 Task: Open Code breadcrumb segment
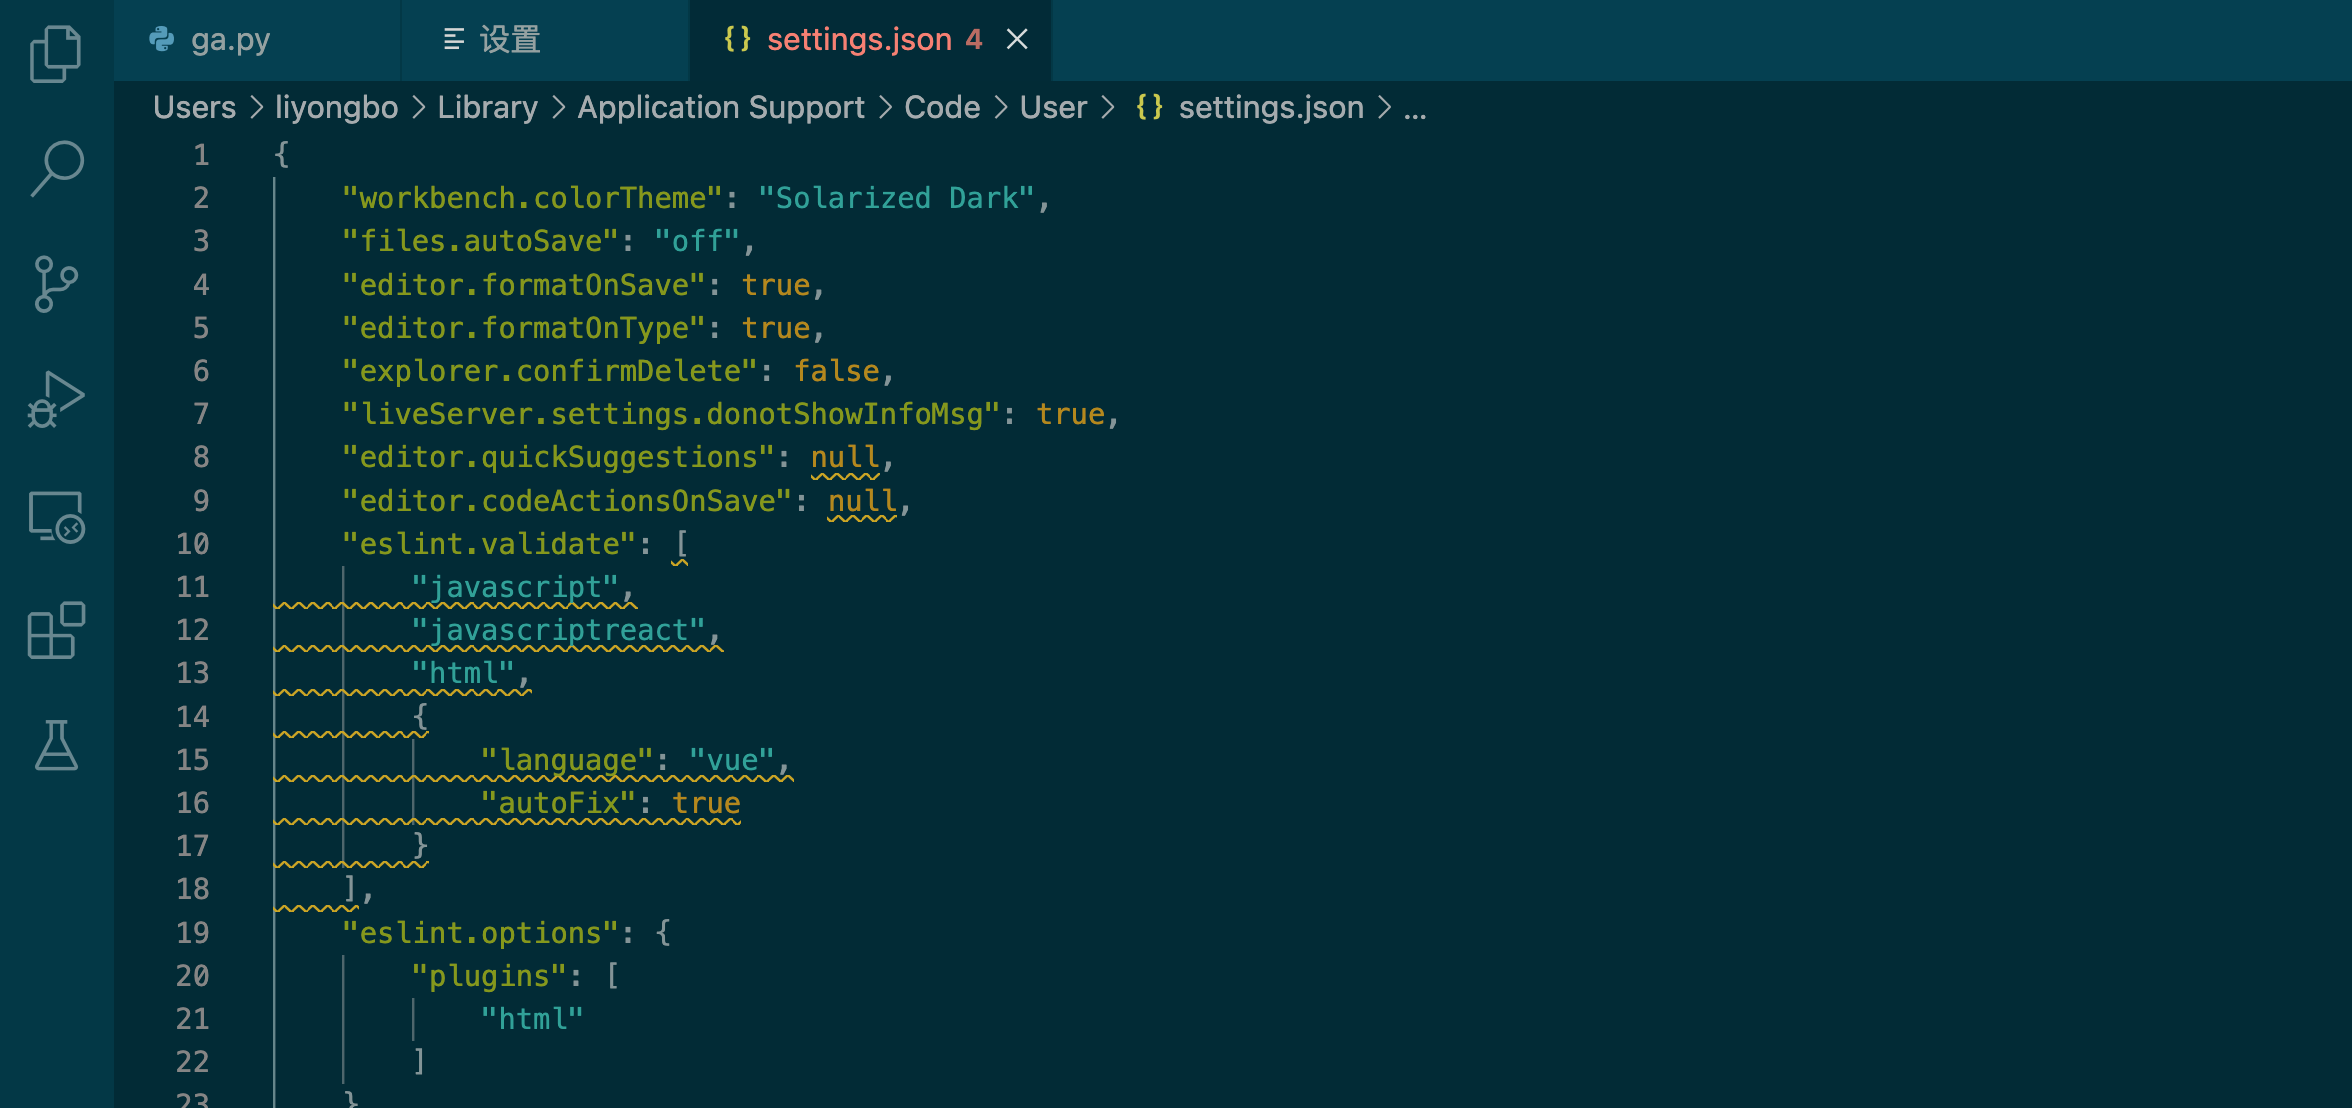coord(942,107)
